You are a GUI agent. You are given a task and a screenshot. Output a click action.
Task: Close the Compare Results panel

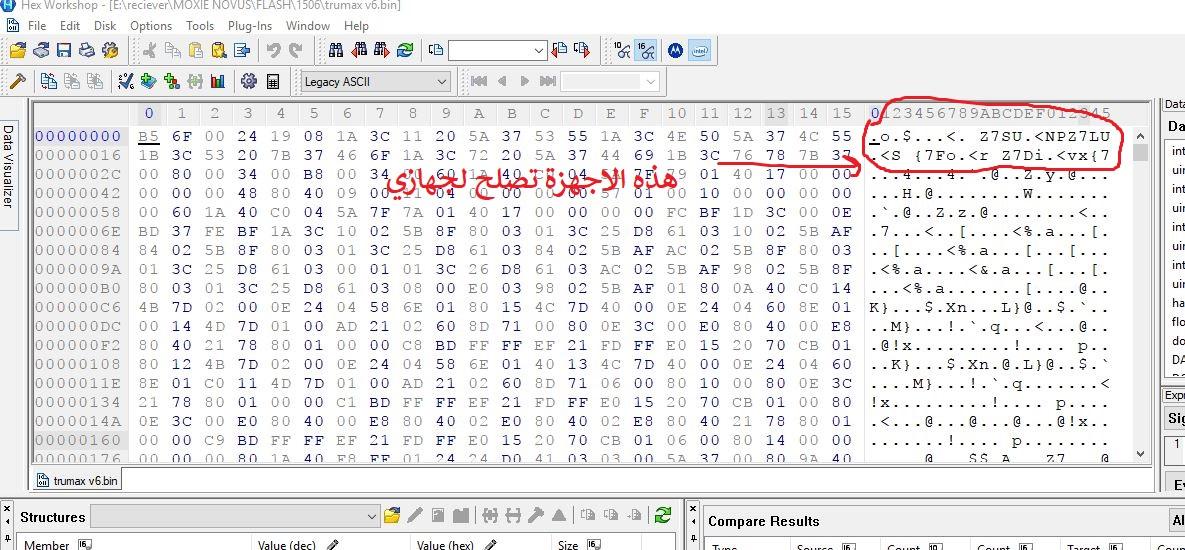pyautogui.click(x=692, y=509)
